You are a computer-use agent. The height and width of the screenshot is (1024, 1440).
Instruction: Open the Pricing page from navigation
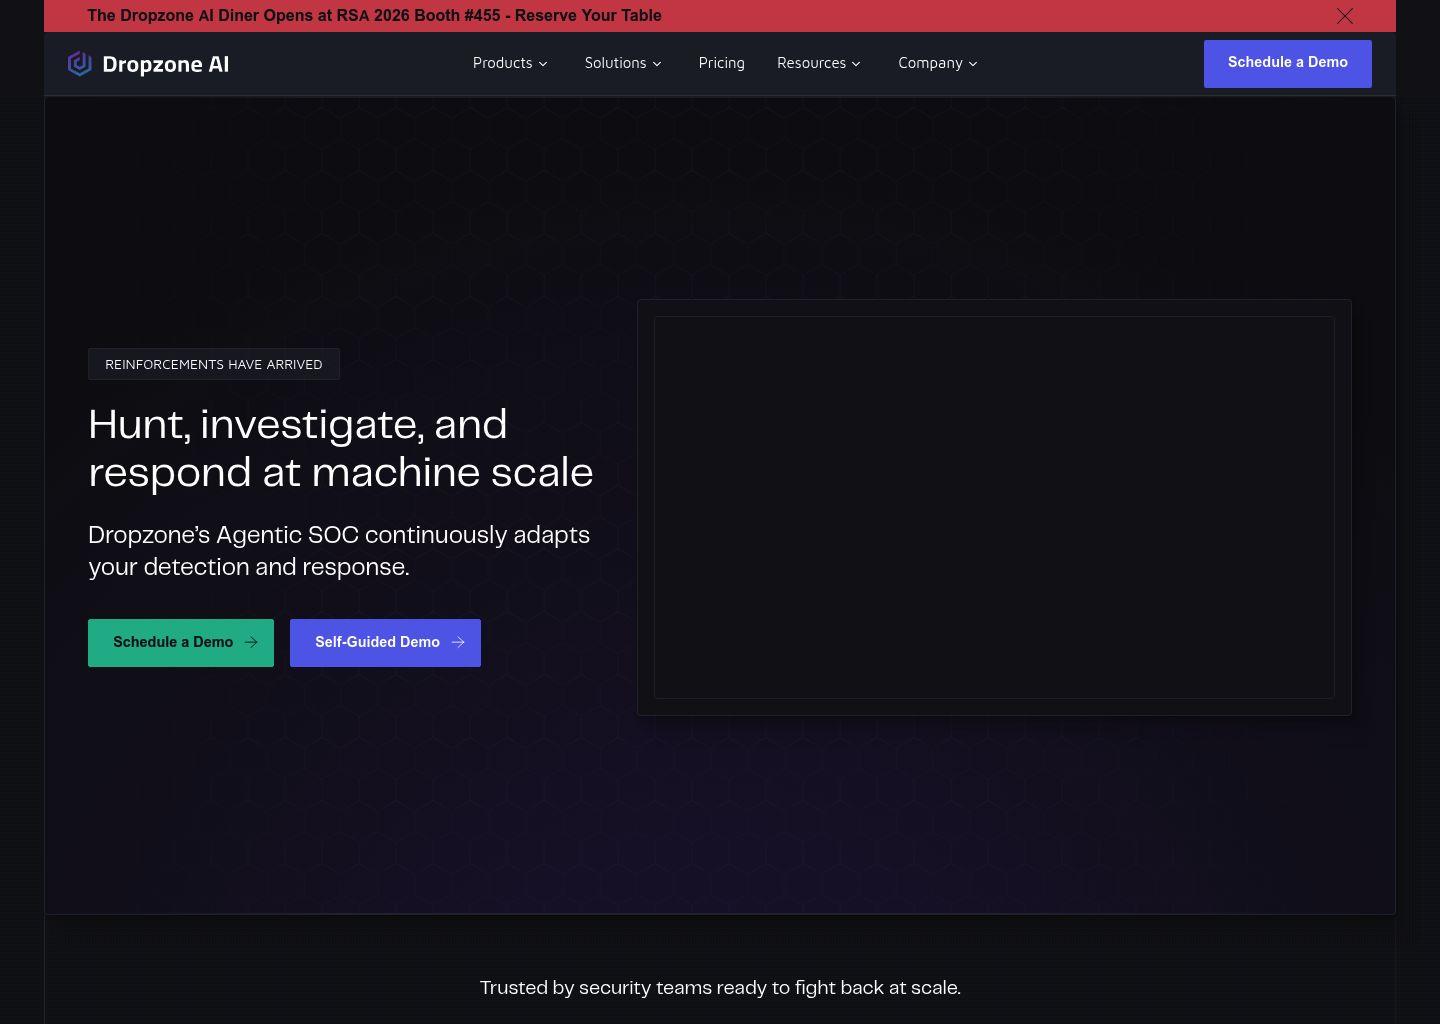721,63
